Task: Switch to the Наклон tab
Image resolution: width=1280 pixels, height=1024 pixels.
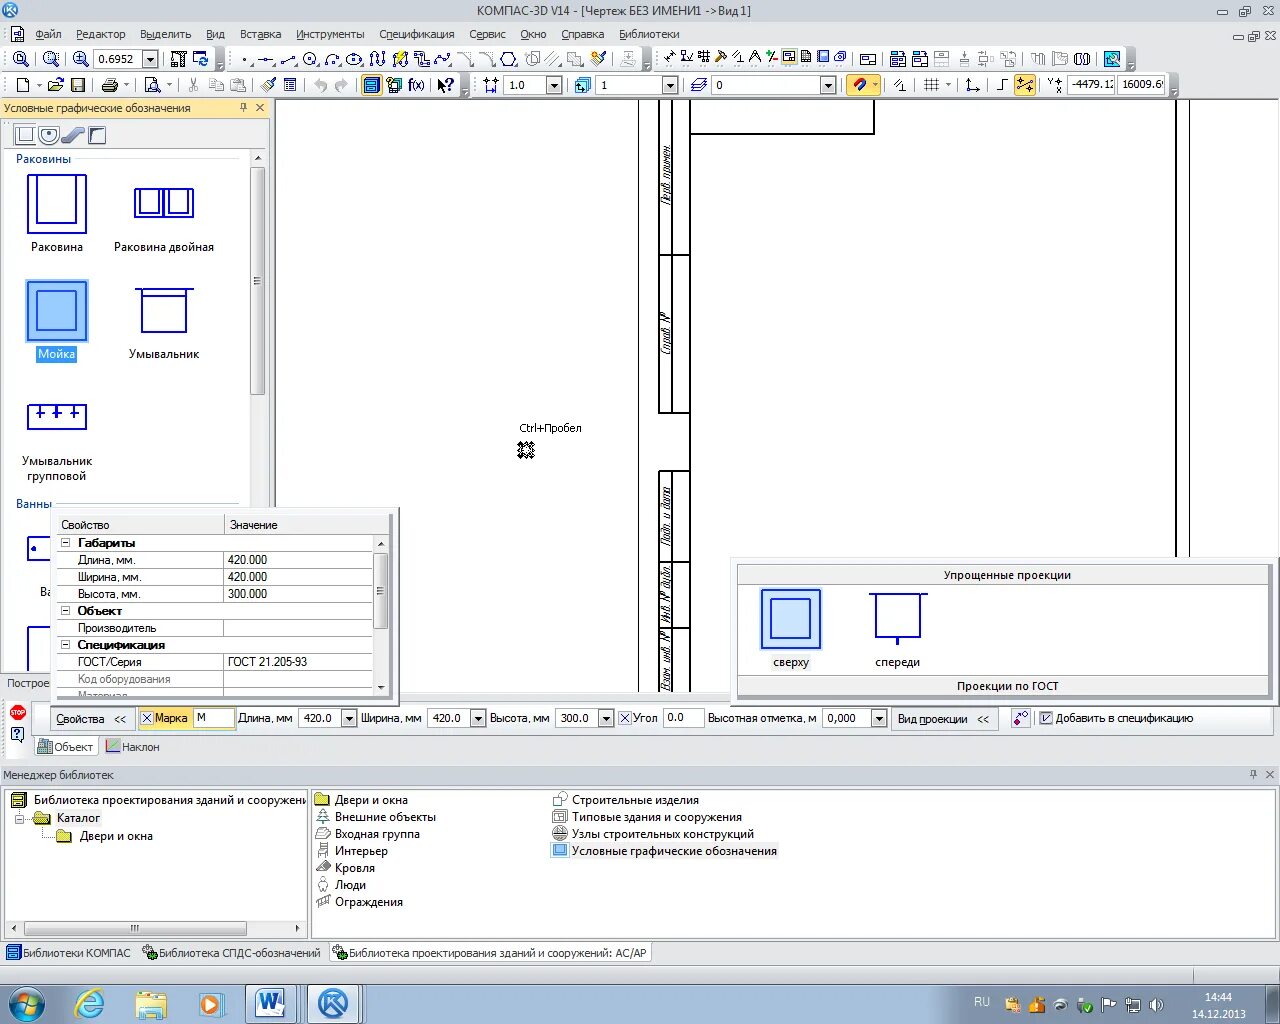Action: [x=133, y=747]
